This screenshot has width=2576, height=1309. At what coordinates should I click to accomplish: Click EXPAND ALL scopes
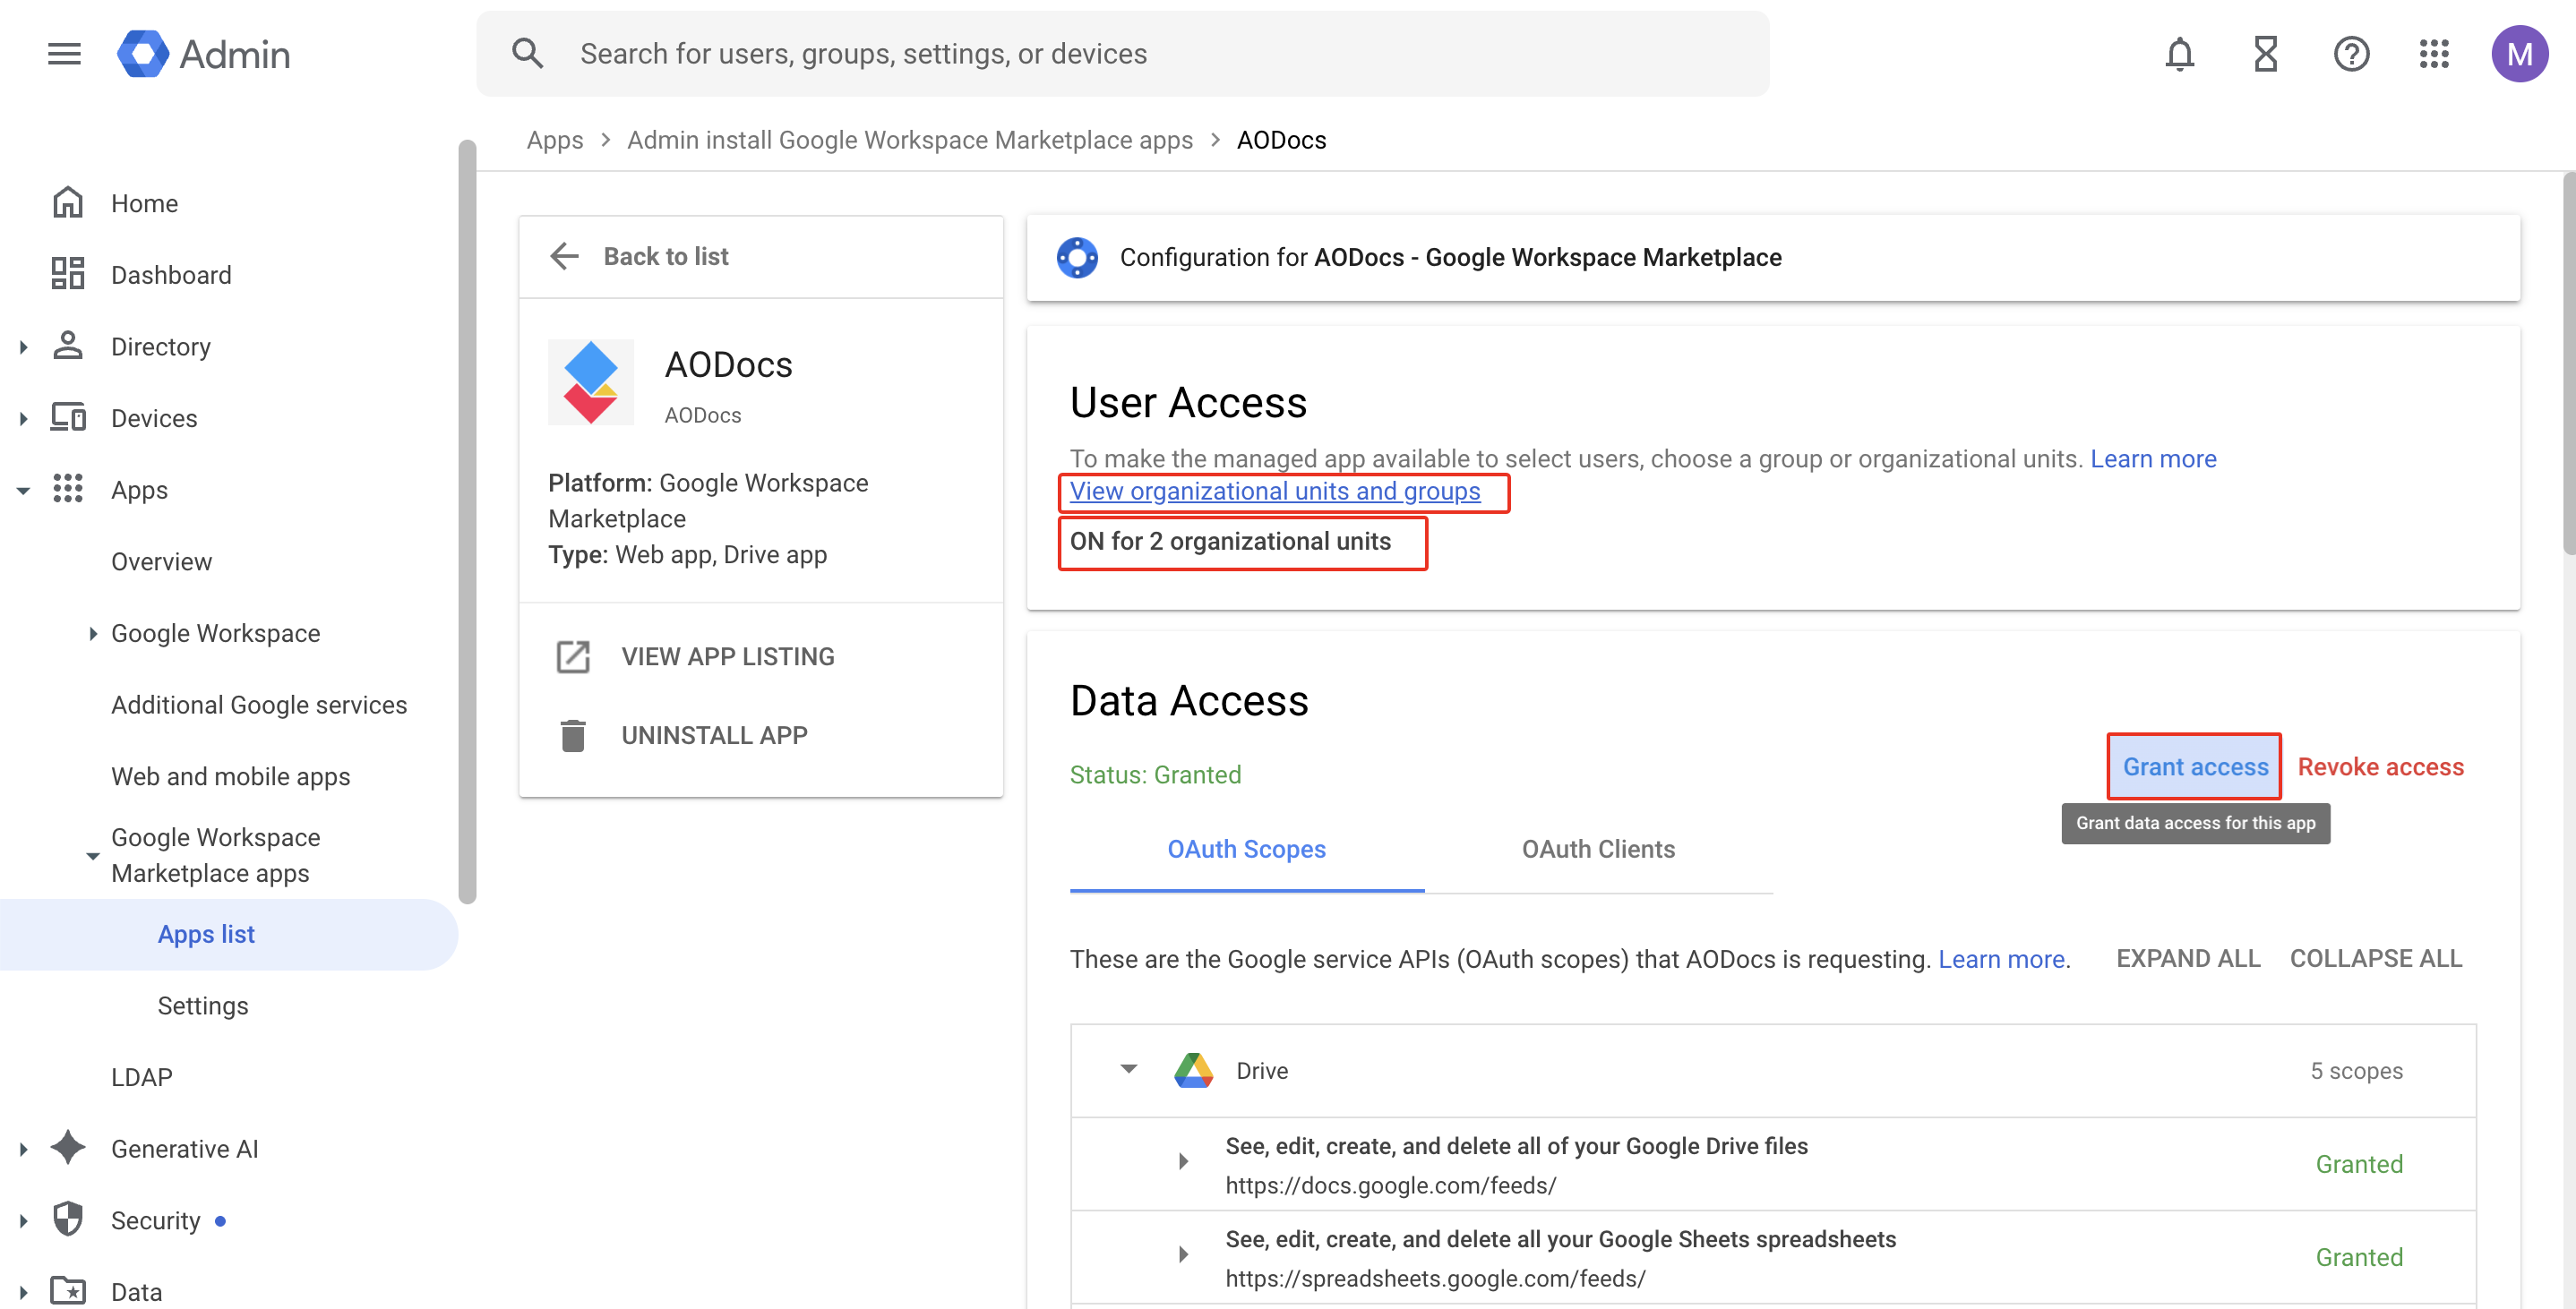point(2188,958)
